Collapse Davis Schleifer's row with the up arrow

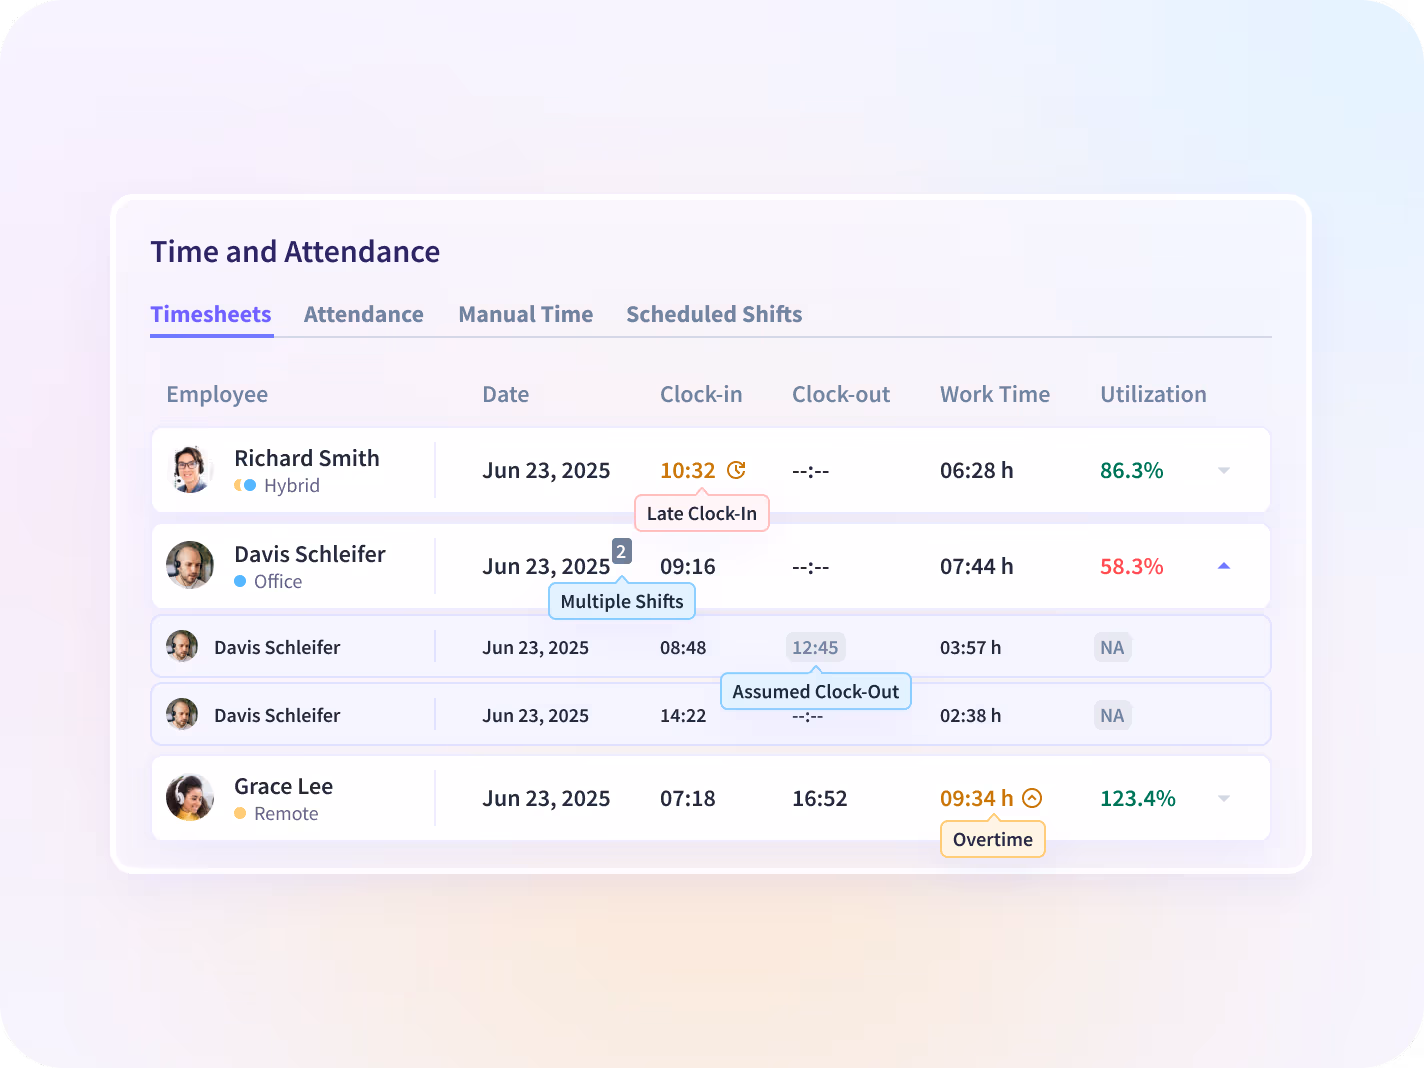click(x=1224, y=566)
